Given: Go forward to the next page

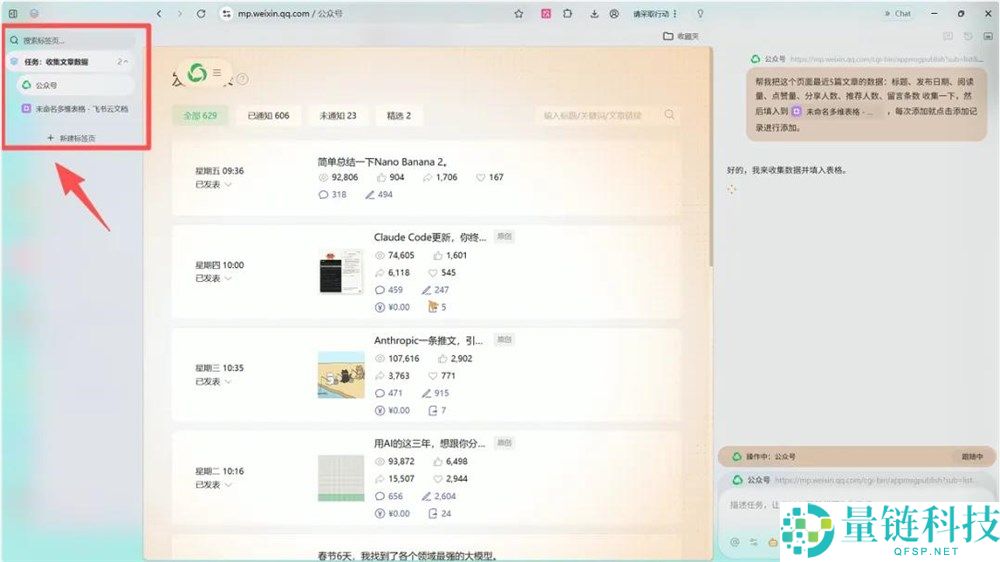Looking at the screenshot, I should 180,13.
